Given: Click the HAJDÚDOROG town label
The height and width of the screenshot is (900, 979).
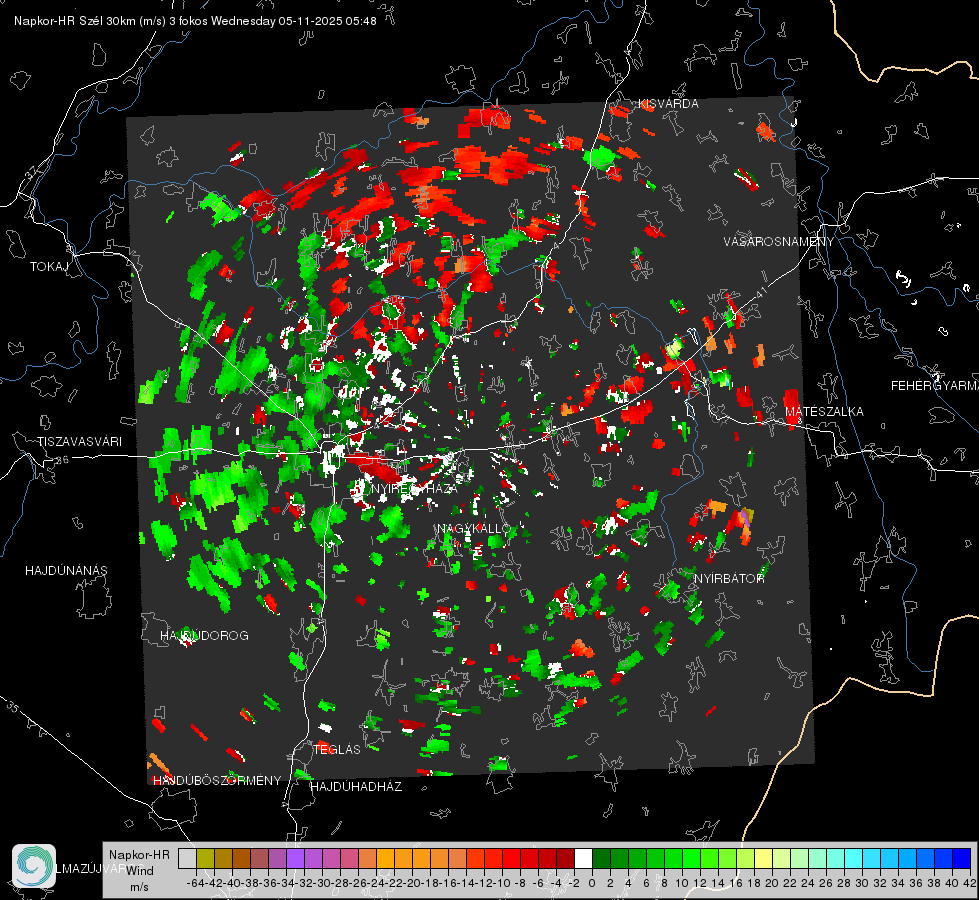Looking at the screenshot, I should [x=204, y=635].
